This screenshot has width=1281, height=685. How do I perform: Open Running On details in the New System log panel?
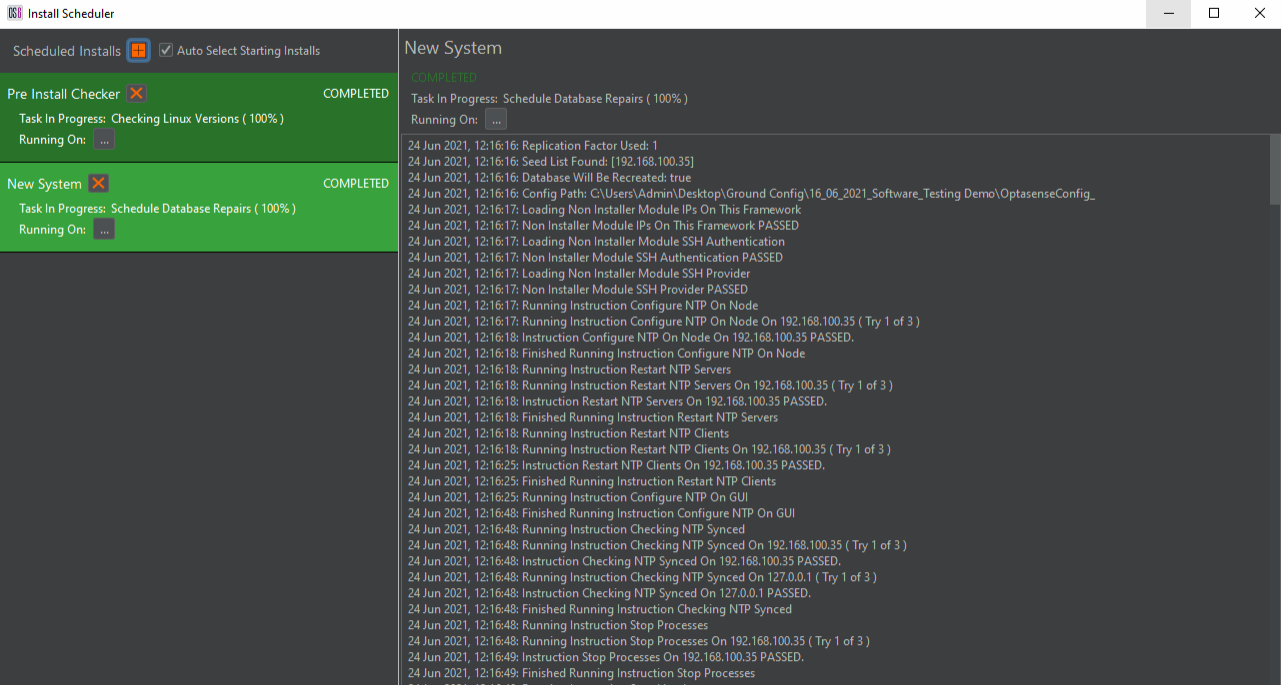[x=495, y=118]
